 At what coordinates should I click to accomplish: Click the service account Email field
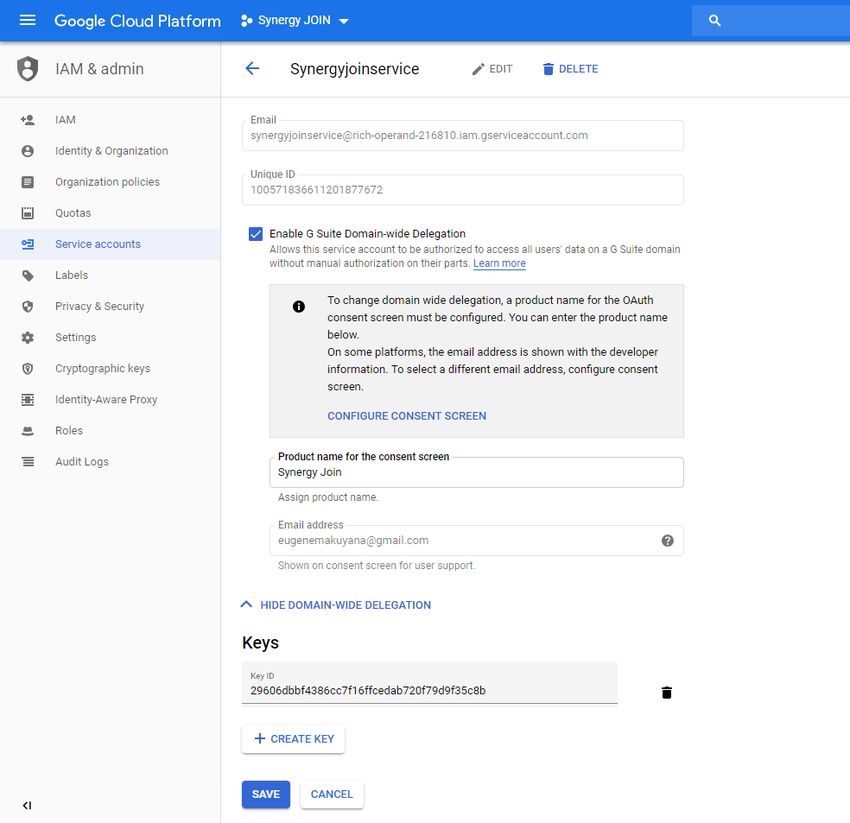point(462,136)
